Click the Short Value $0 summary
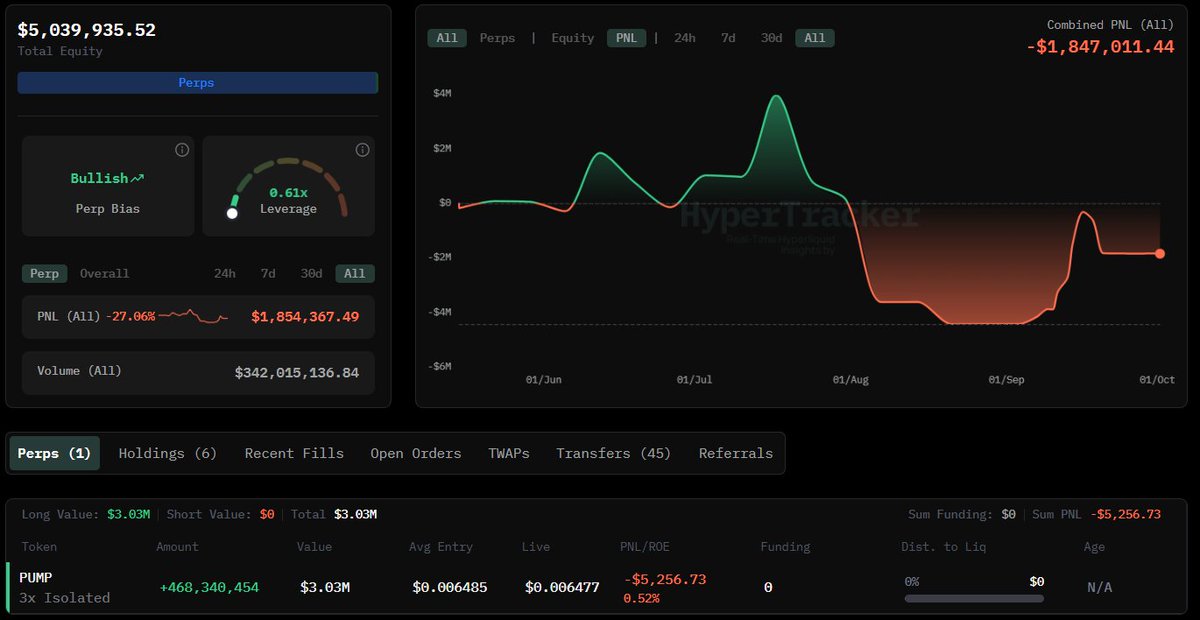 tap(220, 514)
